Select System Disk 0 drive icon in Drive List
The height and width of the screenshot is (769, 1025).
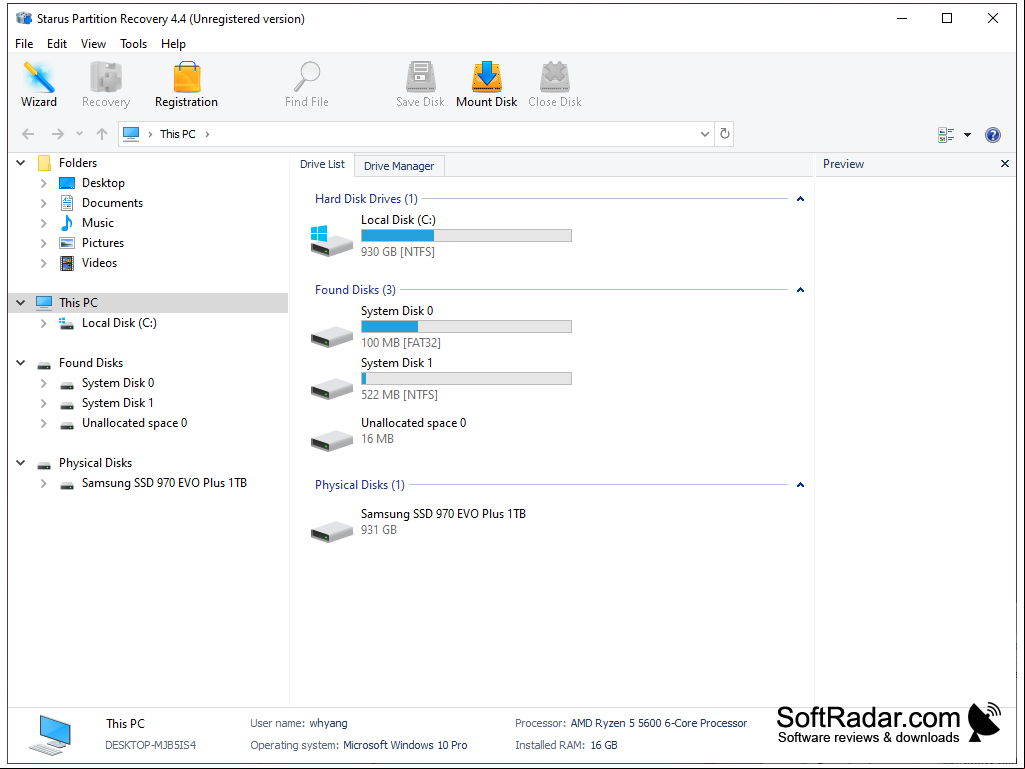(331, 336)
